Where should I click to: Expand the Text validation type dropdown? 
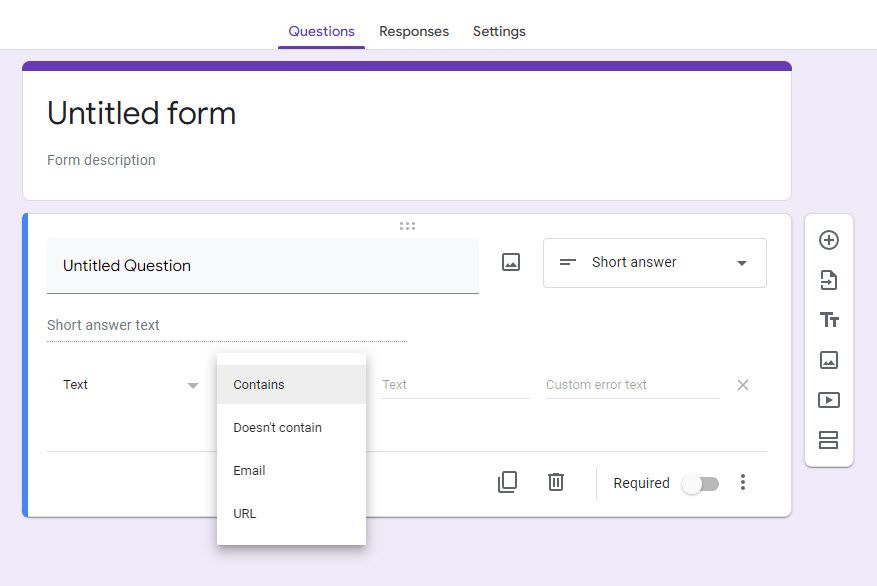(x=130, y=385)
